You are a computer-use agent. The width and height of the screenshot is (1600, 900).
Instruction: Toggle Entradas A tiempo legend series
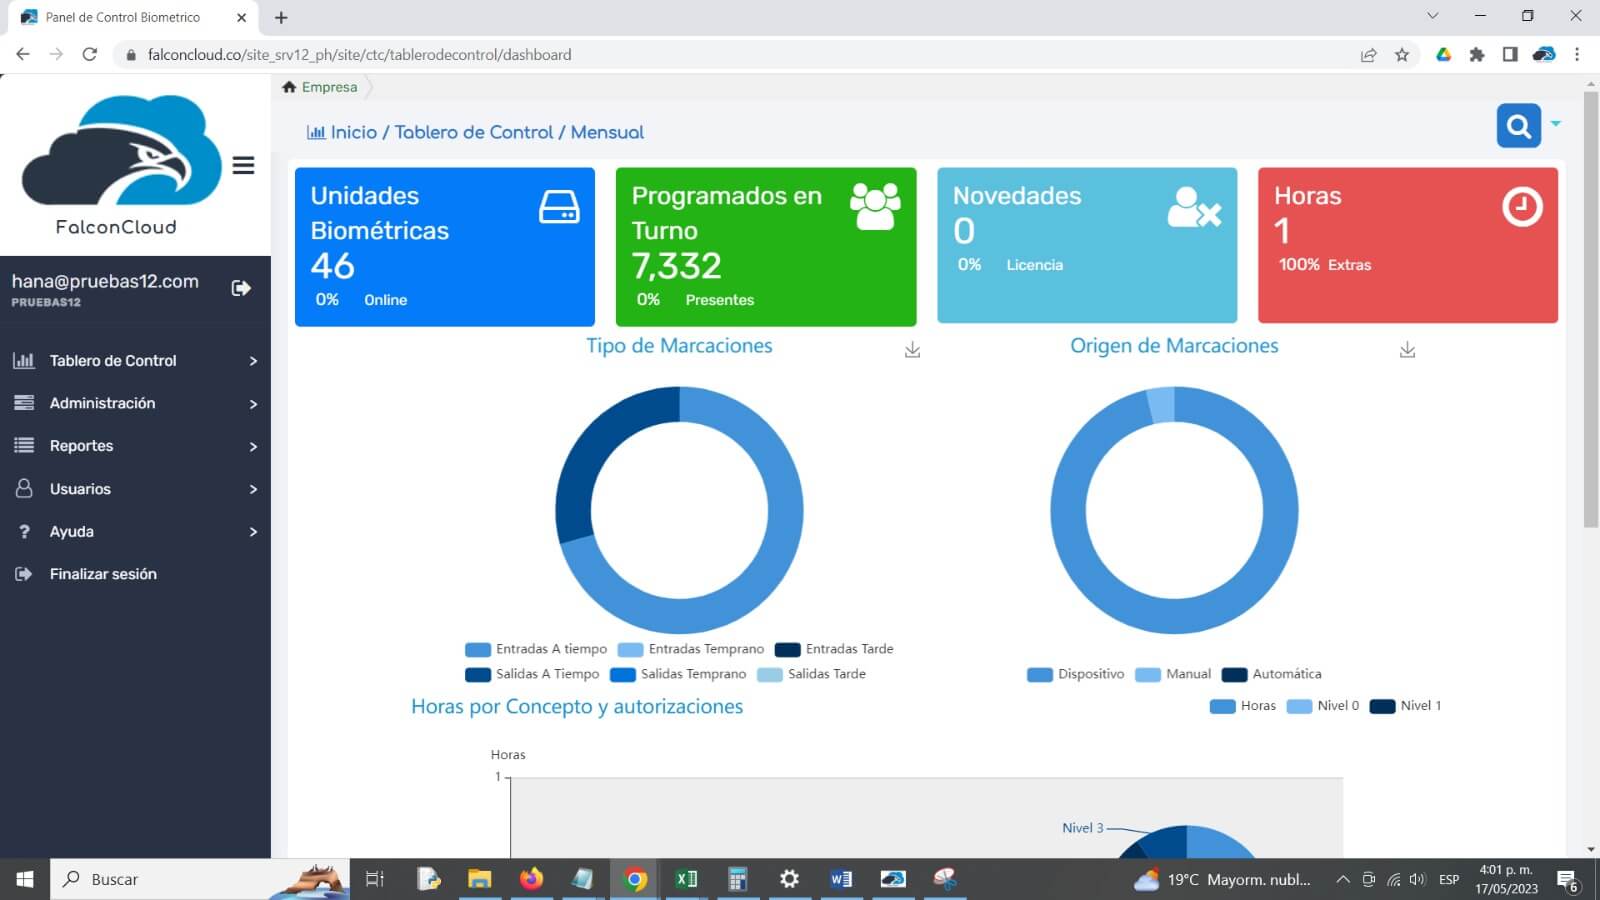(536, 649)
